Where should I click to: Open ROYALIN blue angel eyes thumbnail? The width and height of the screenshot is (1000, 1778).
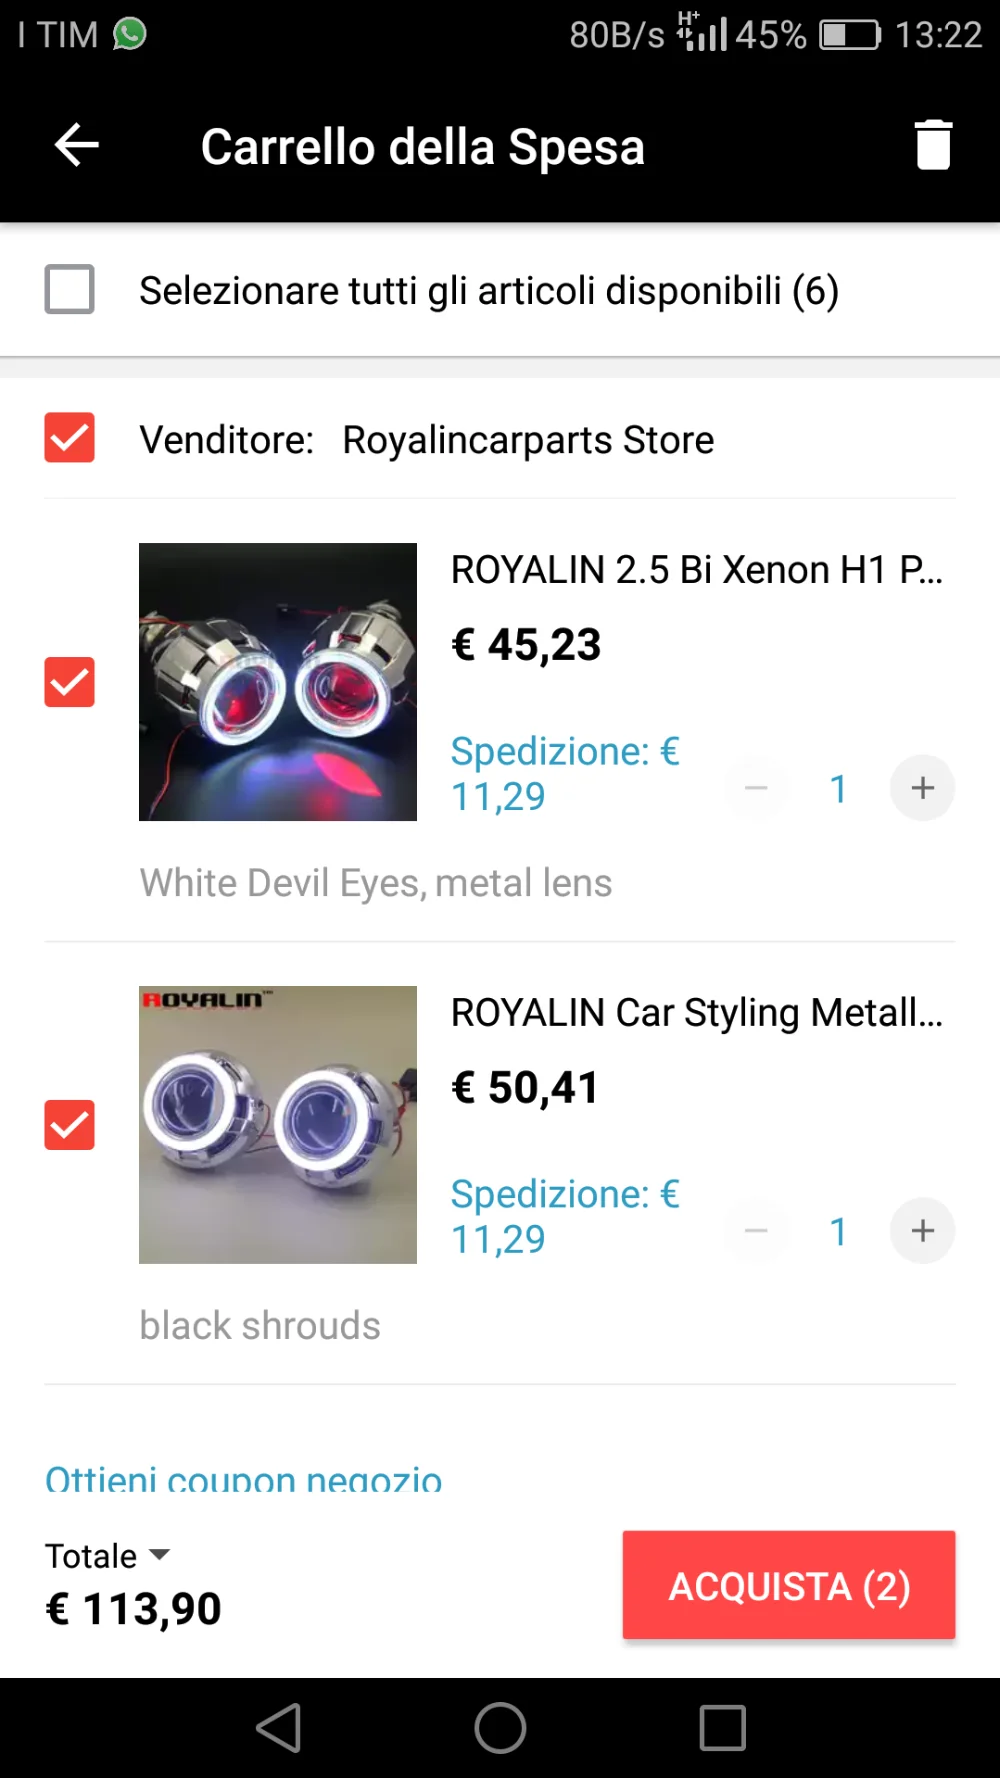click(x=278, y=1125)
